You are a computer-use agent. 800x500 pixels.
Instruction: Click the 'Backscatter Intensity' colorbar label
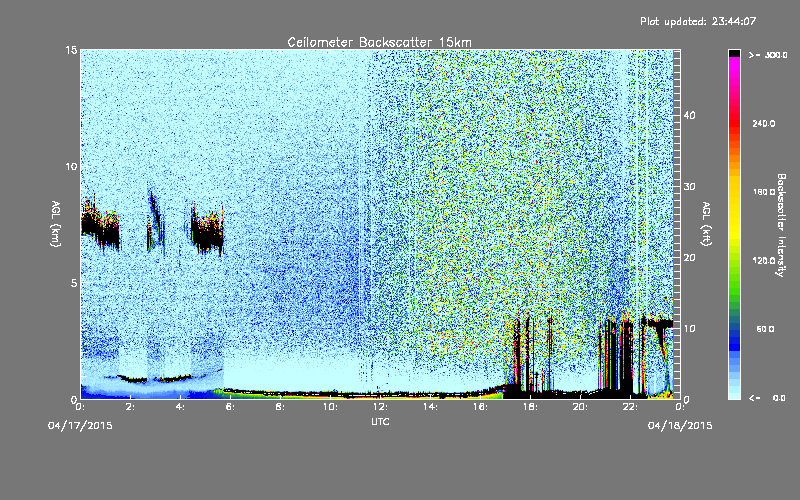[x=781, y=225]
